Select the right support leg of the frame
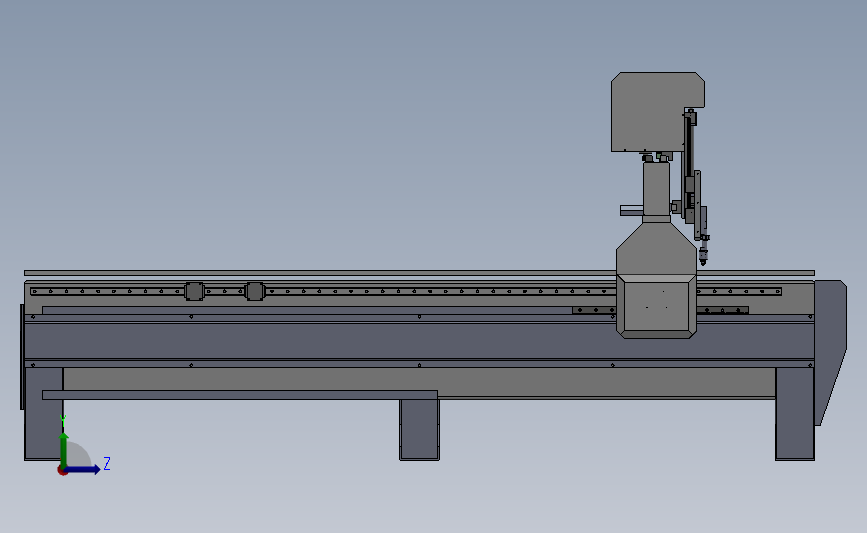Viewport: 867px width, 533px height. (795, 414)
